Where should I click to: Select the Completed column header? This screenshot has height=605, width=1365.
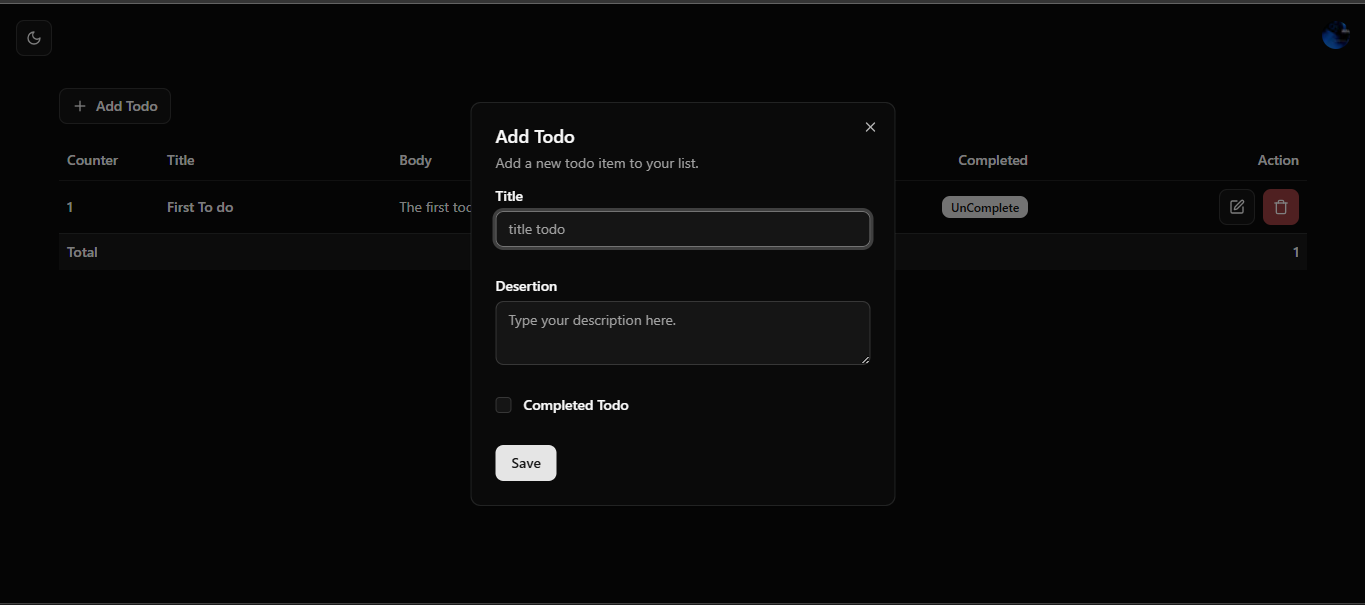(992, 160)
